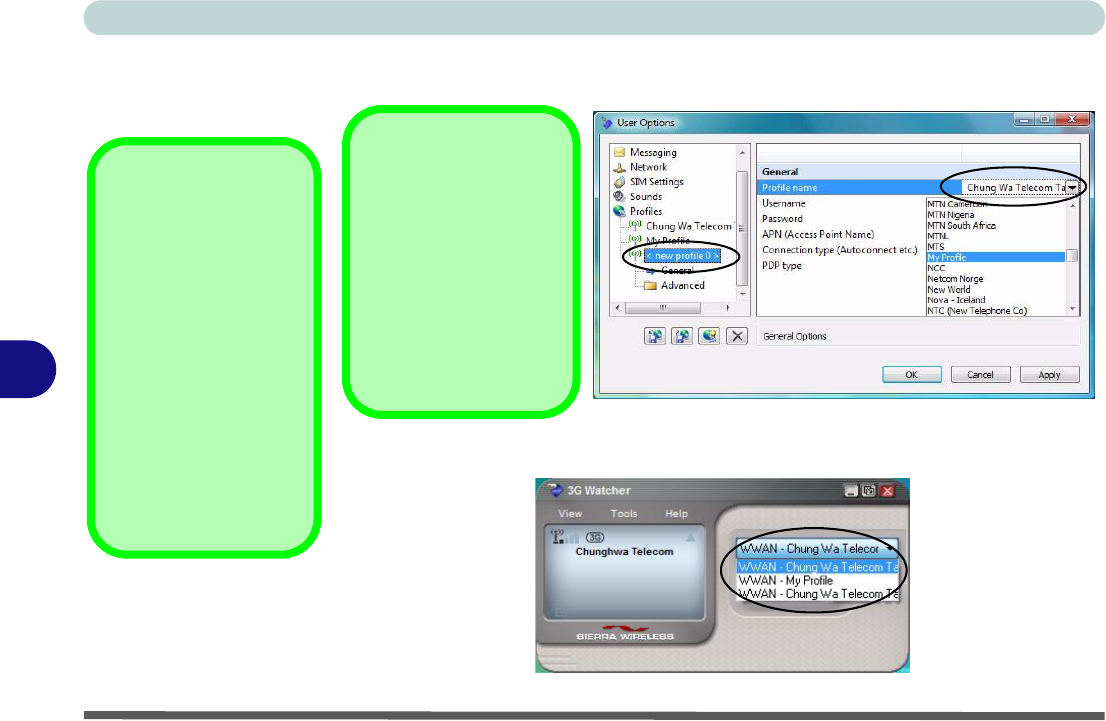This screenshot has width=1106, height=721.
Task: Close the 3G Watcher window with red X
Action: pyautogui.click(x=887, y=491)
